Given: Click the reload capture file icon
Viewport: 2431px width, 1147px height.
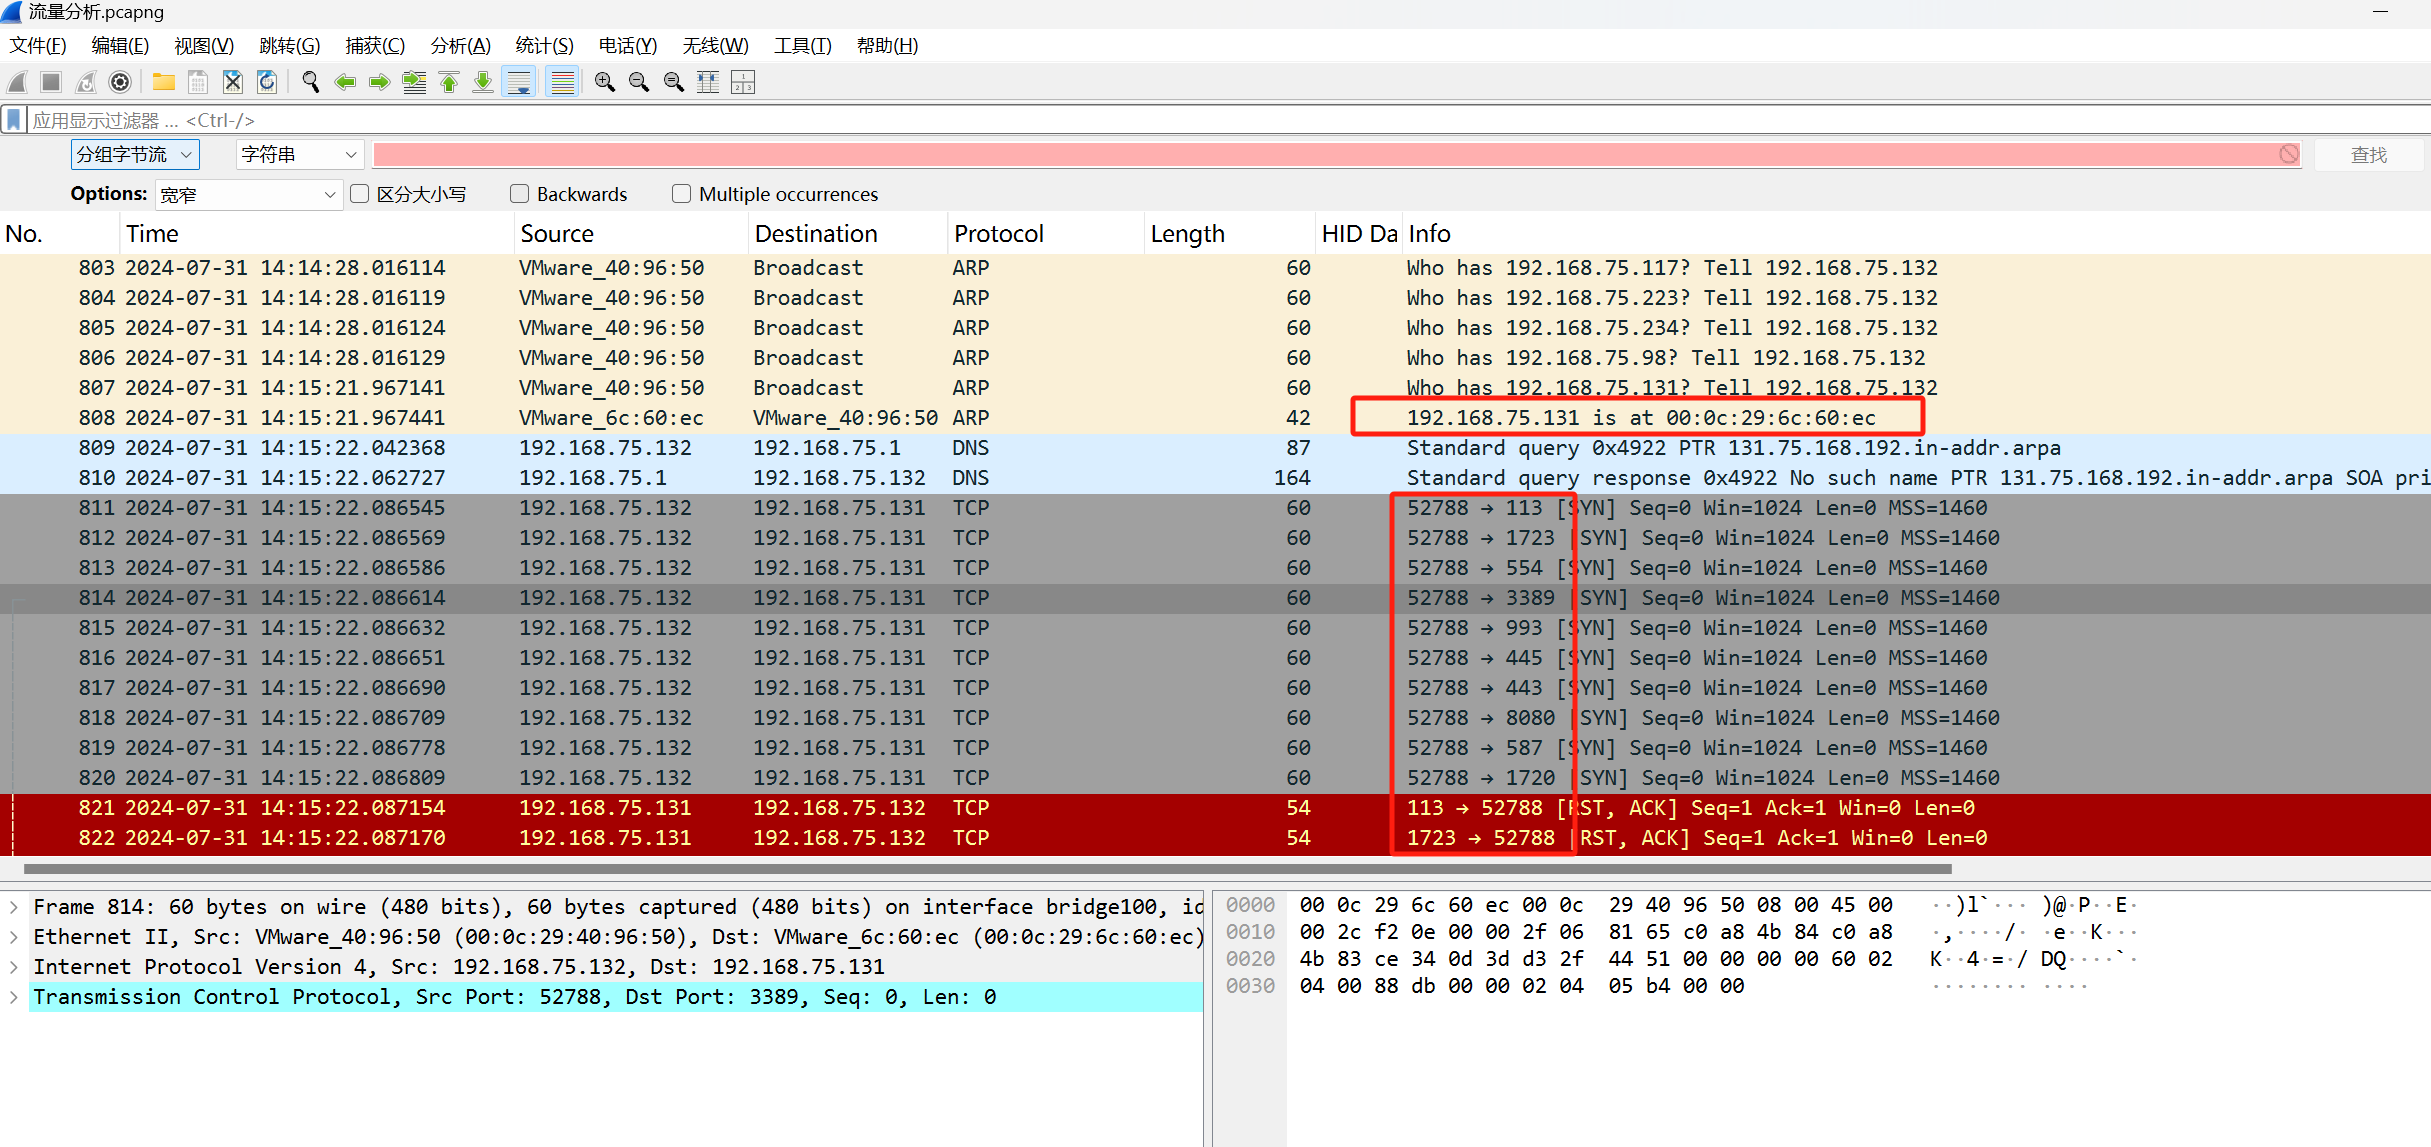Looking at the screenshot, I should click(267, 82).
